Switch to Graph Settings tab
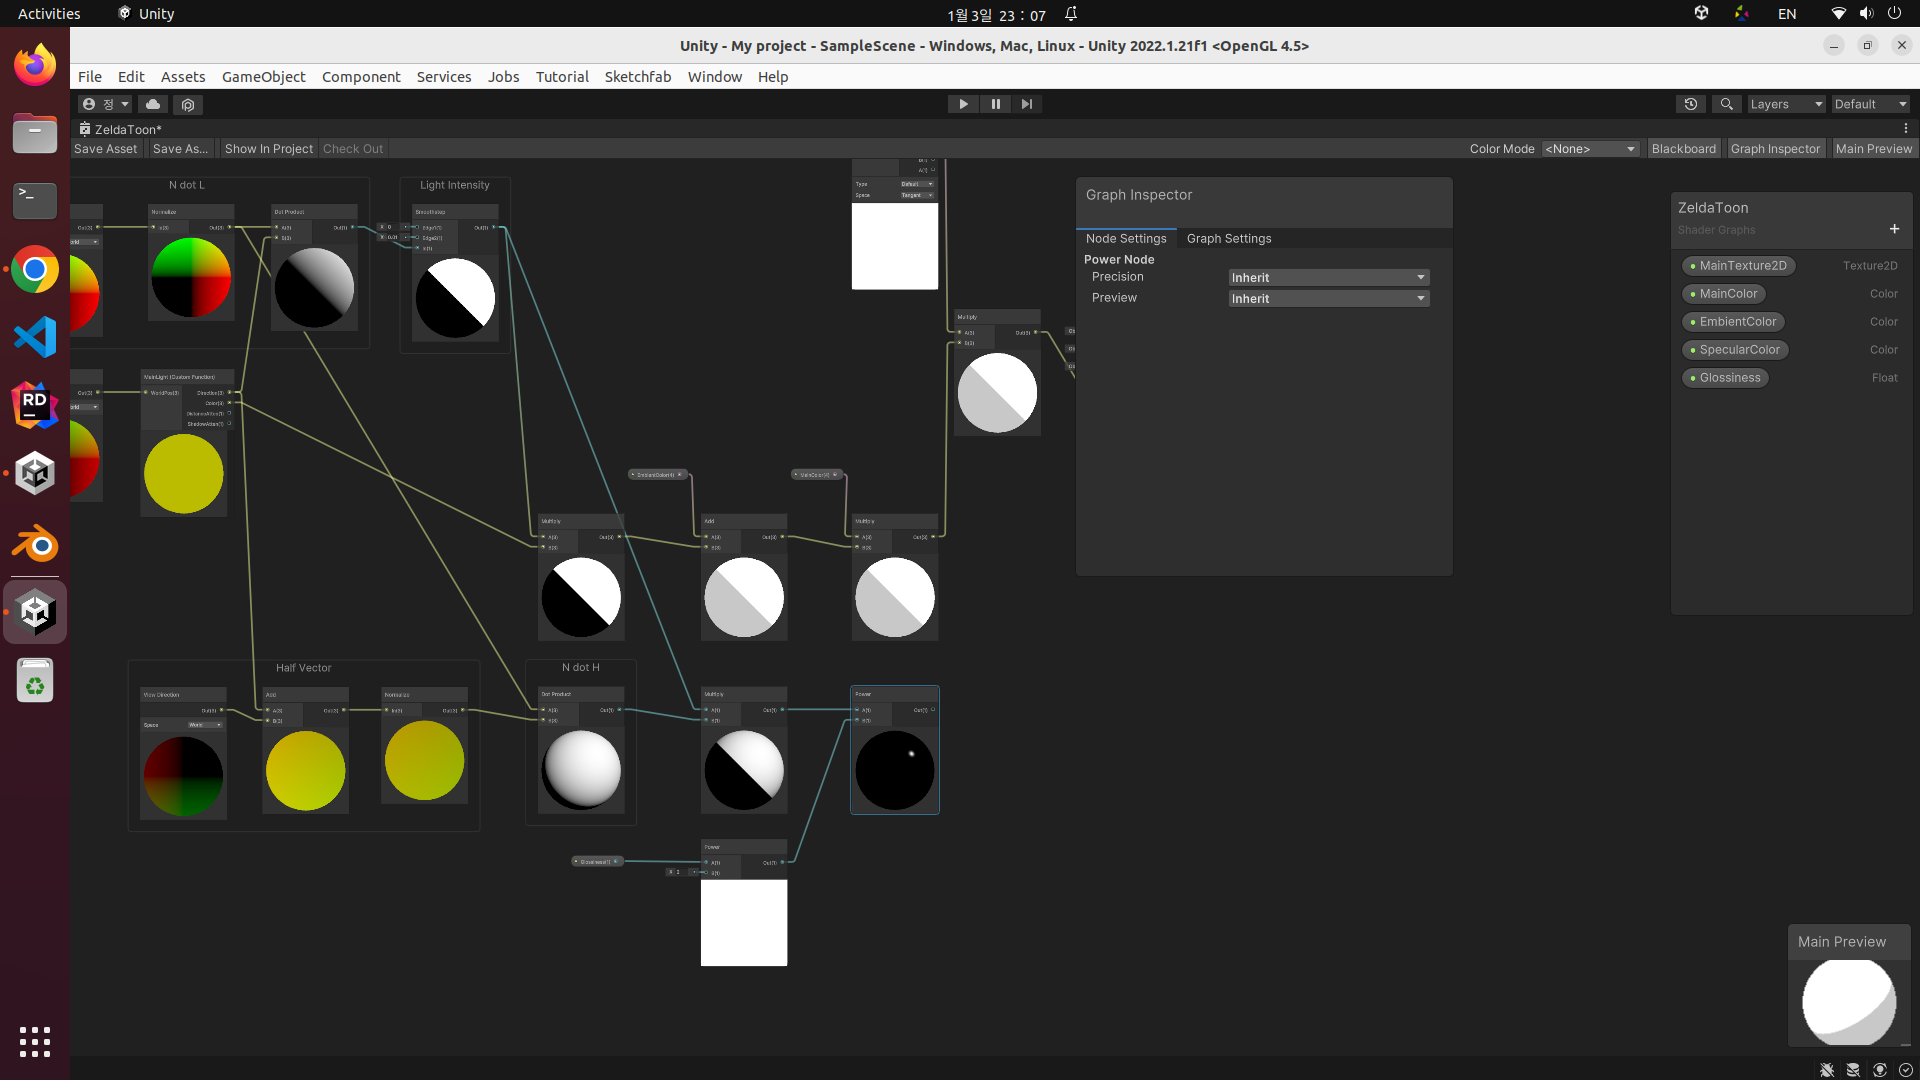The image size is (1920, 1080). coord(1229,238)
